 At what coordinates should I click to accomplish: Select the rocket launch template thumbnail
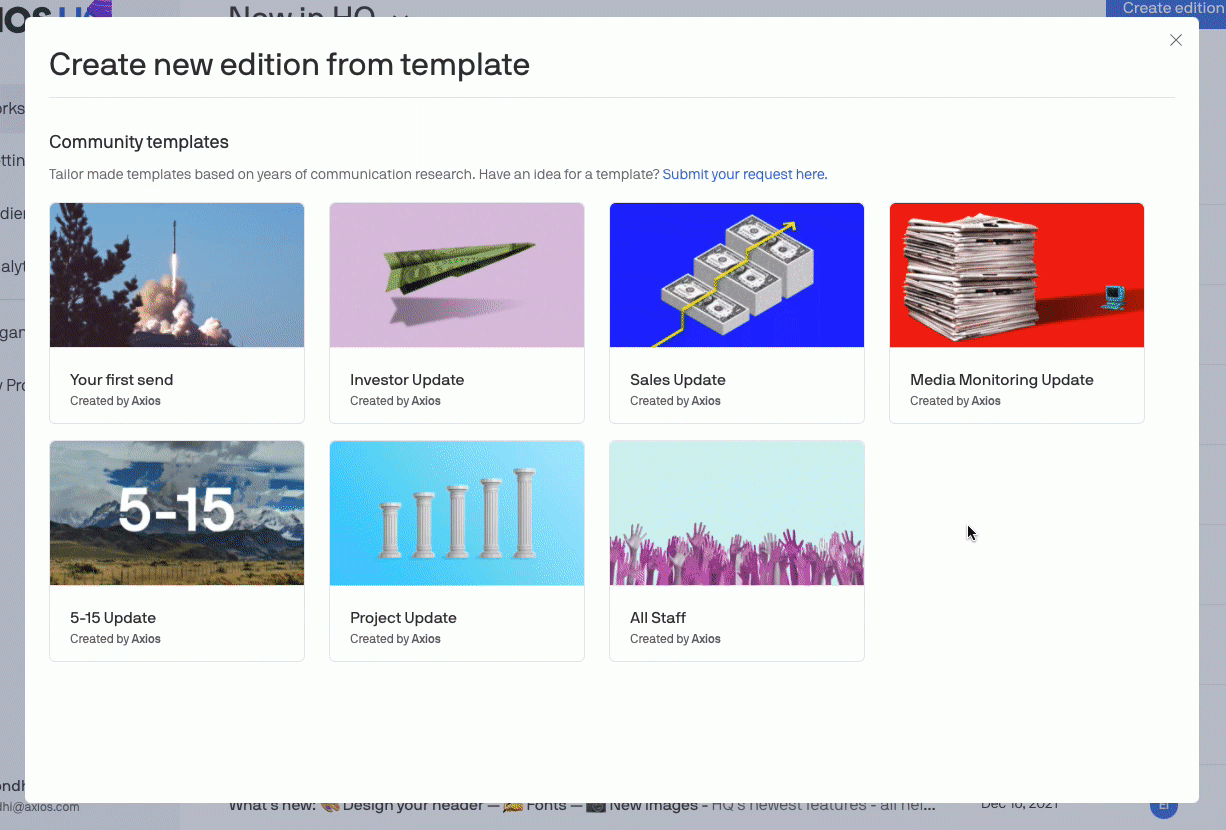[177, 275]
